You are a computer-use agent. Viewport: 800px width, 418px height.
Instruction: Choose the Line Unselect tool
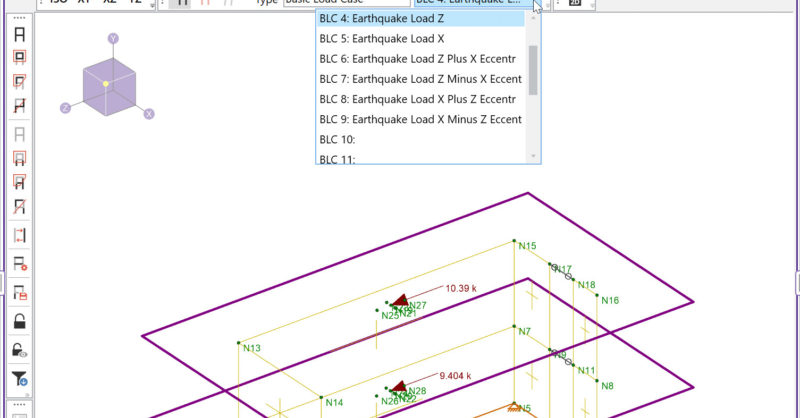19,206
